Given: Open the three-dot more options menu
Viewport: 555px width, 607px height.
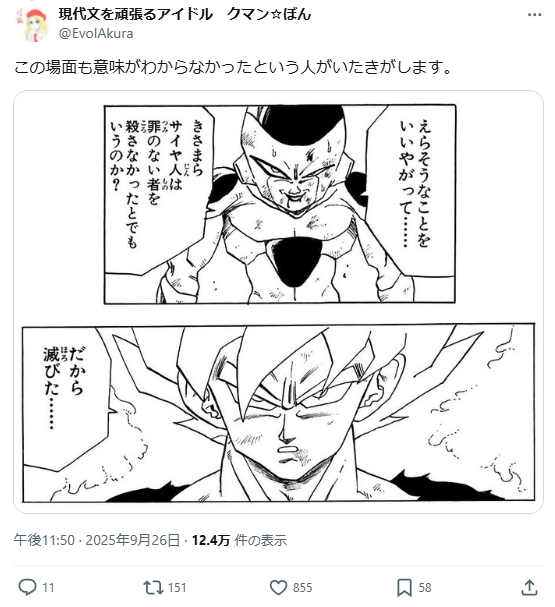Looking at the screenshot, I should [x=534, y=15].
